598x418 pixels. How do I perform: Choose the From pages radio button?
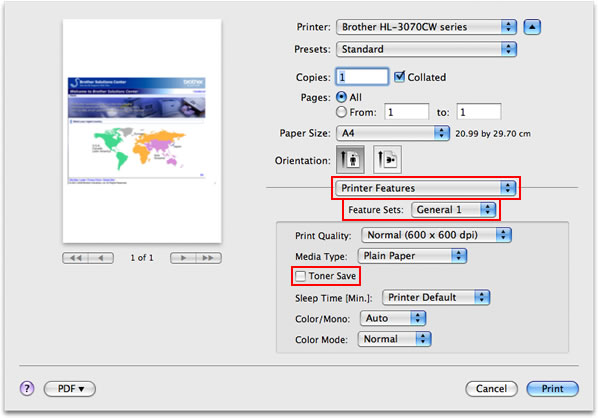point(341,112)
